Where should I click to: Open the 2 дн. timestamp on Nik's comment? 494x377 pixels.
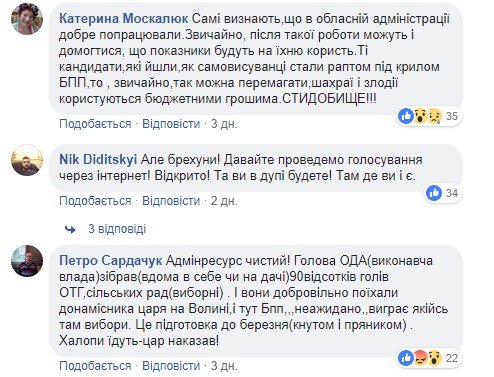[224, 201]
